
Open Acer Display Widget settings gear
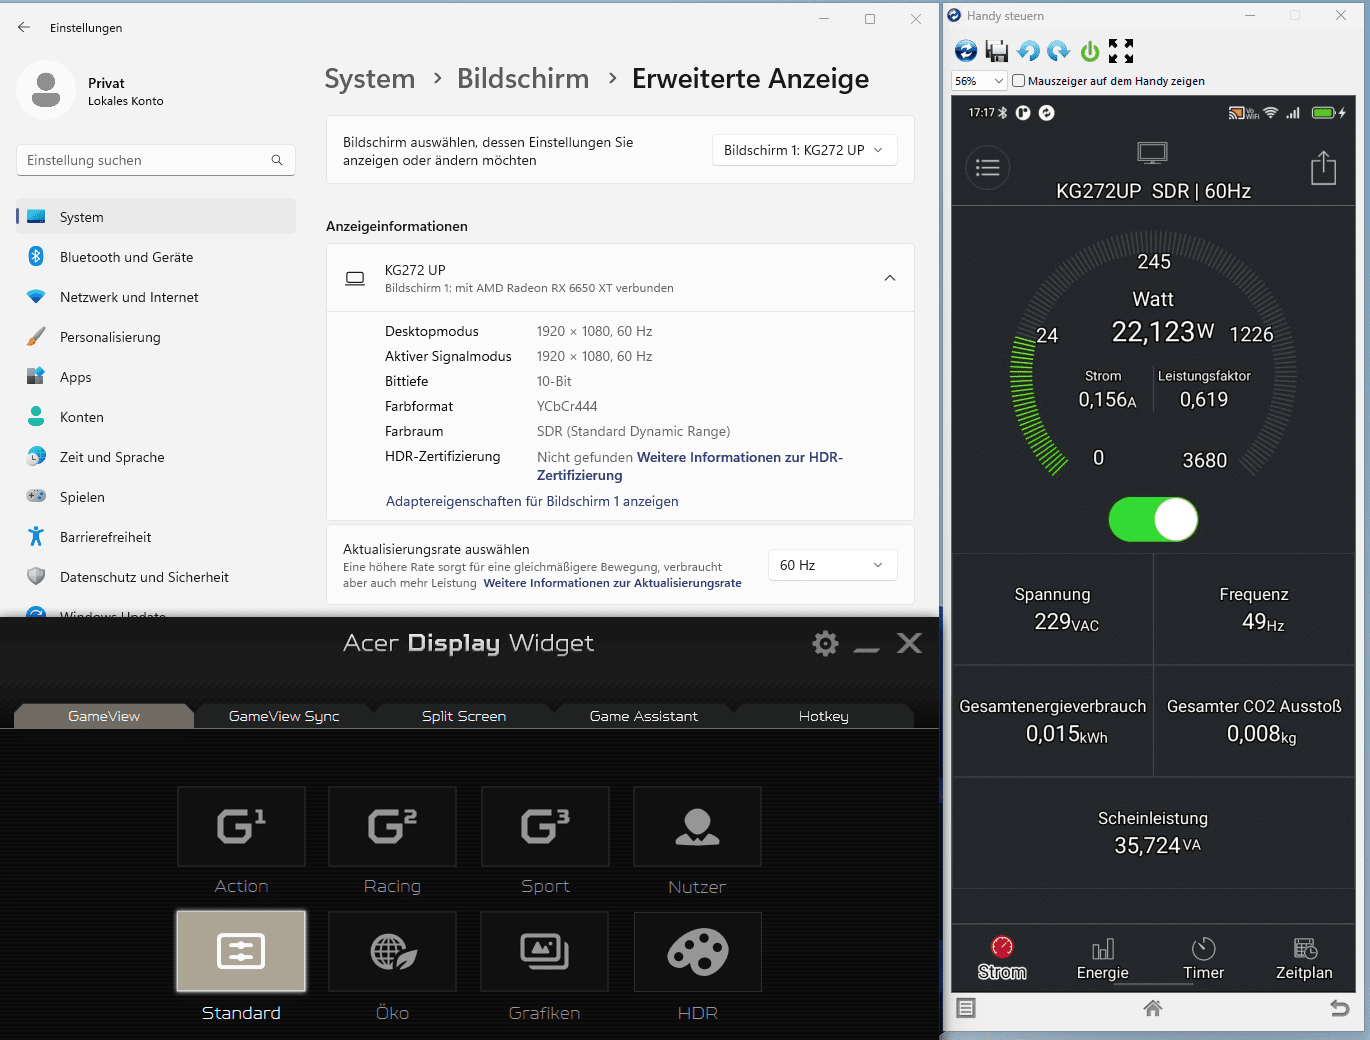coord(825,643)
